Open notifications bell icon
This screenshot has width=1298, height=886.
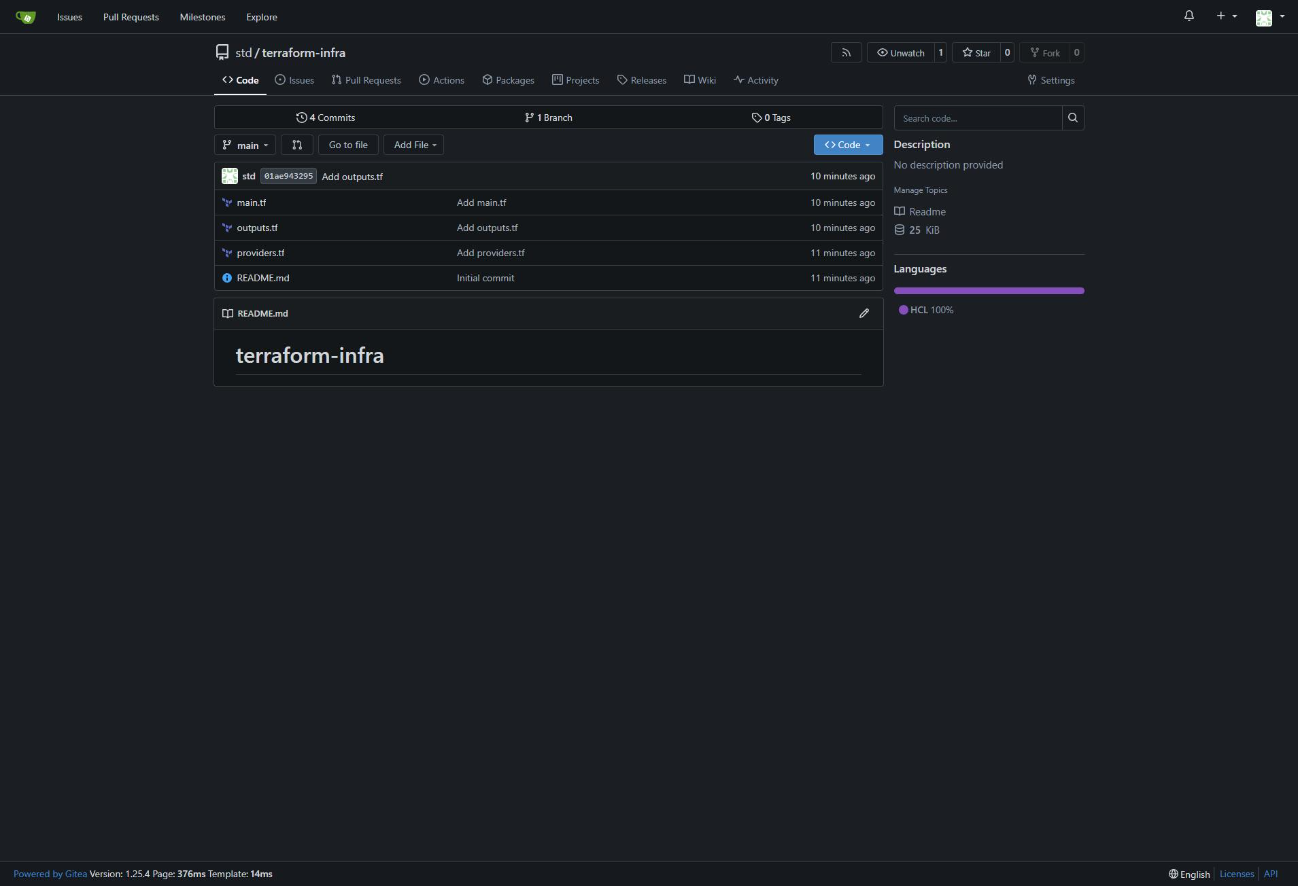pos(1189,16)
